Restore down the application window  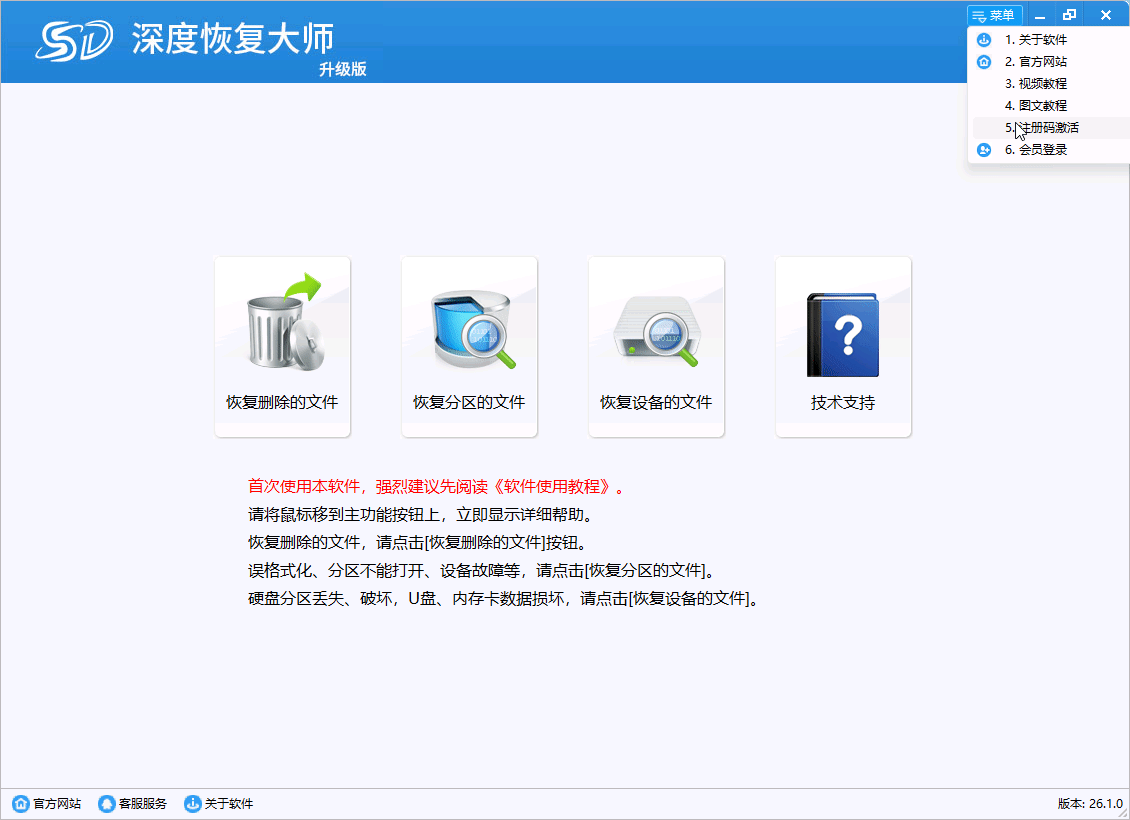(x=1070, y=15)
